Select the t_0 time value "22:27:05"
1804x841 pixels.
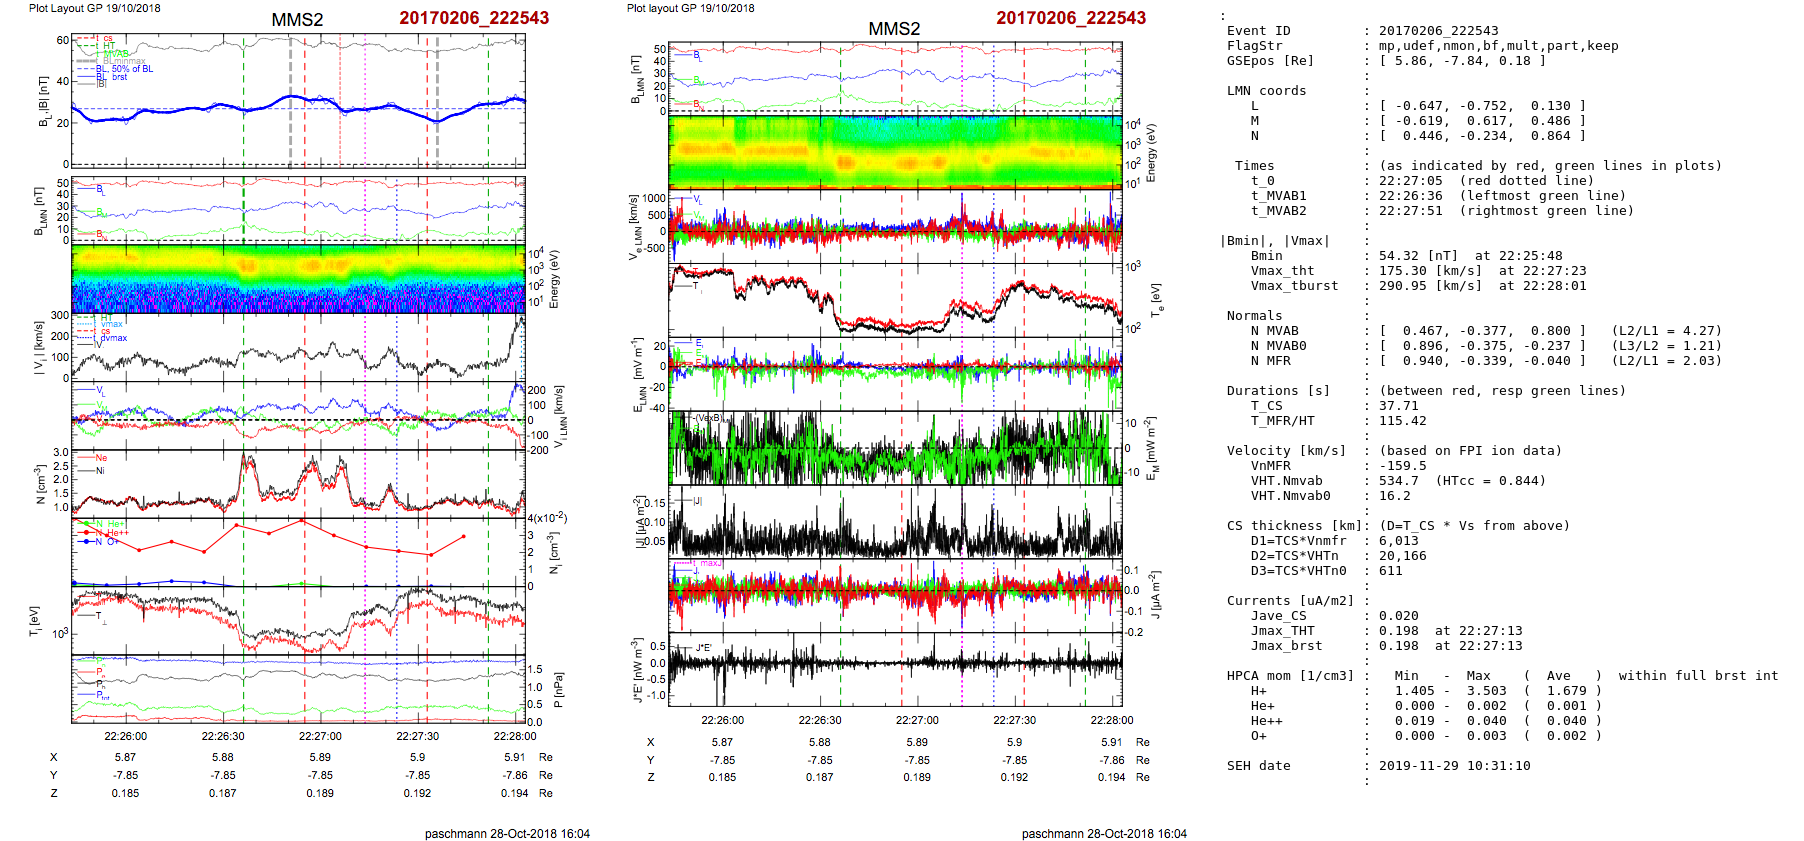pos(1410,181)
